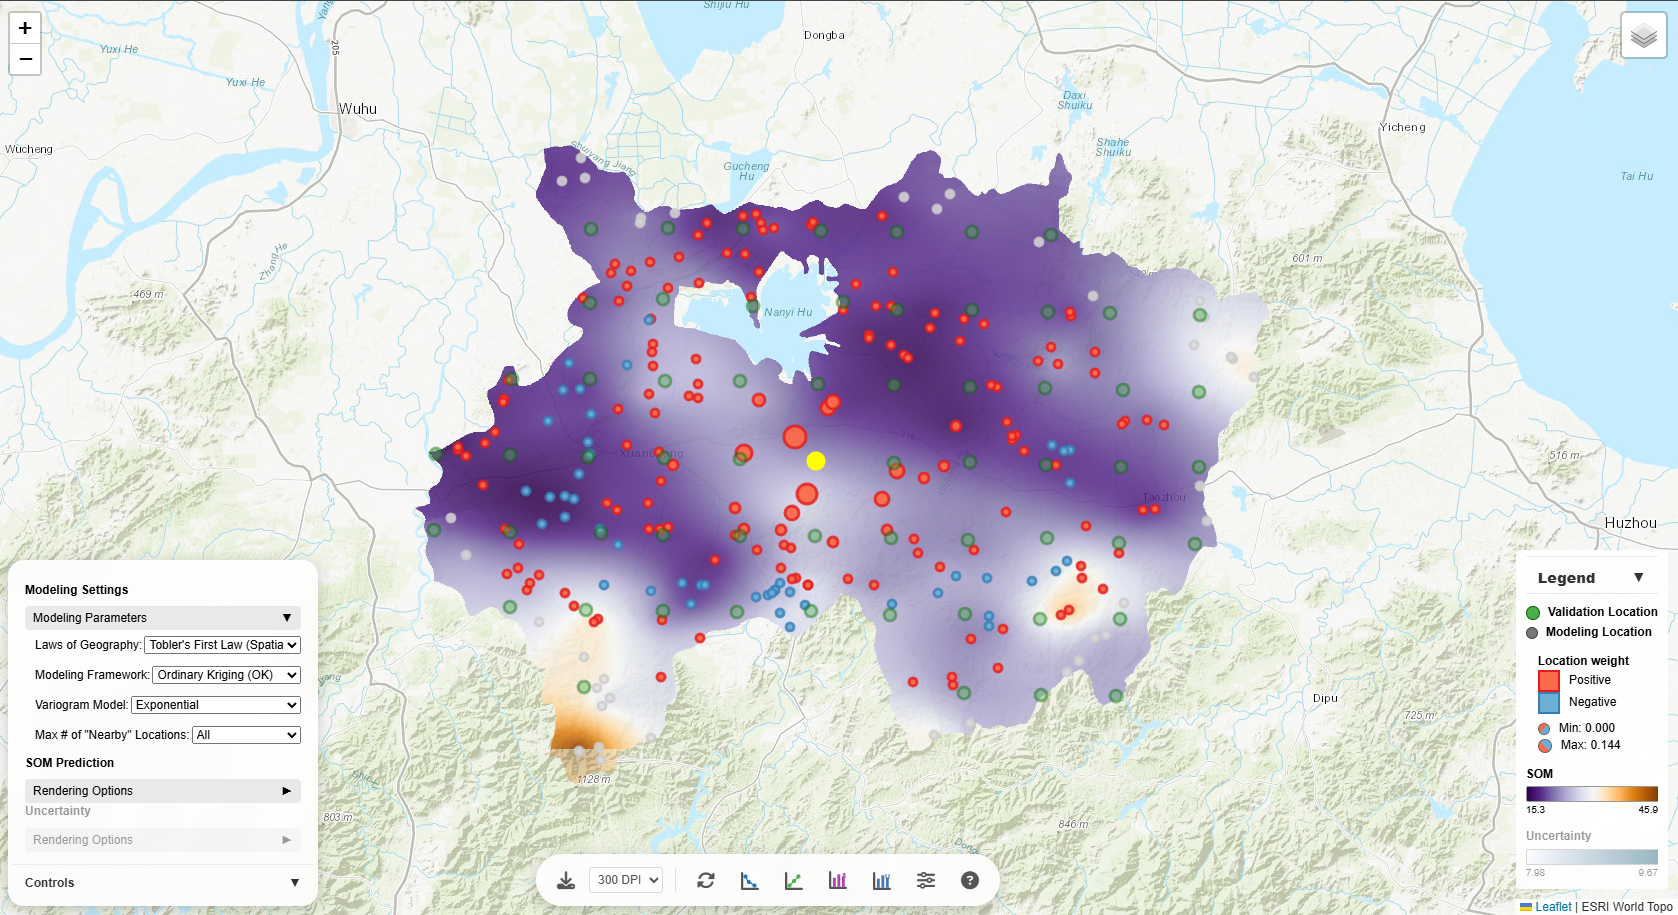Click the Huzhou city label on map
Viewport: 1678px width, 915px height.
point(1631,523)
